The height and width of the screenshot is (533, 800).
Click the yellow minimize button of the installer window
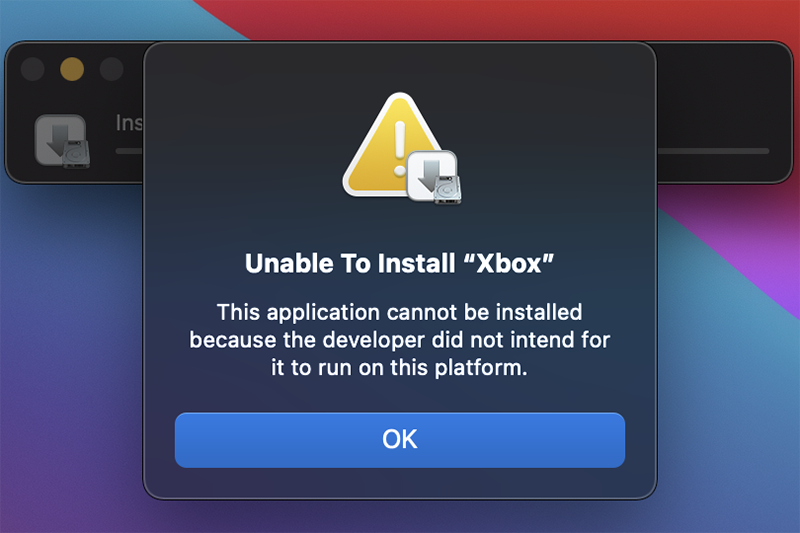(x=72, y=69)
